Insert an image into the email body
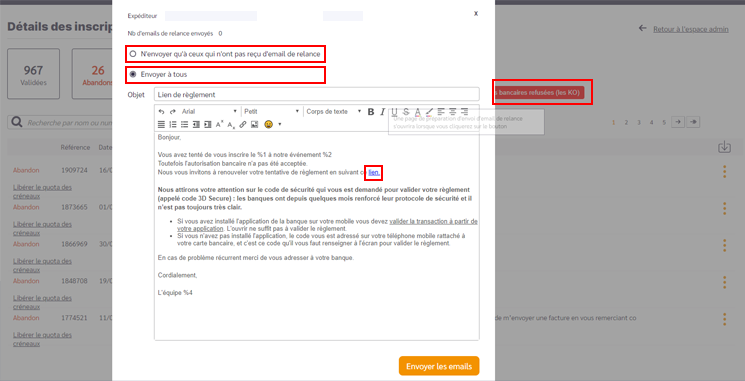The width and height of the screenshot is (745, 381). pos(254,124)
